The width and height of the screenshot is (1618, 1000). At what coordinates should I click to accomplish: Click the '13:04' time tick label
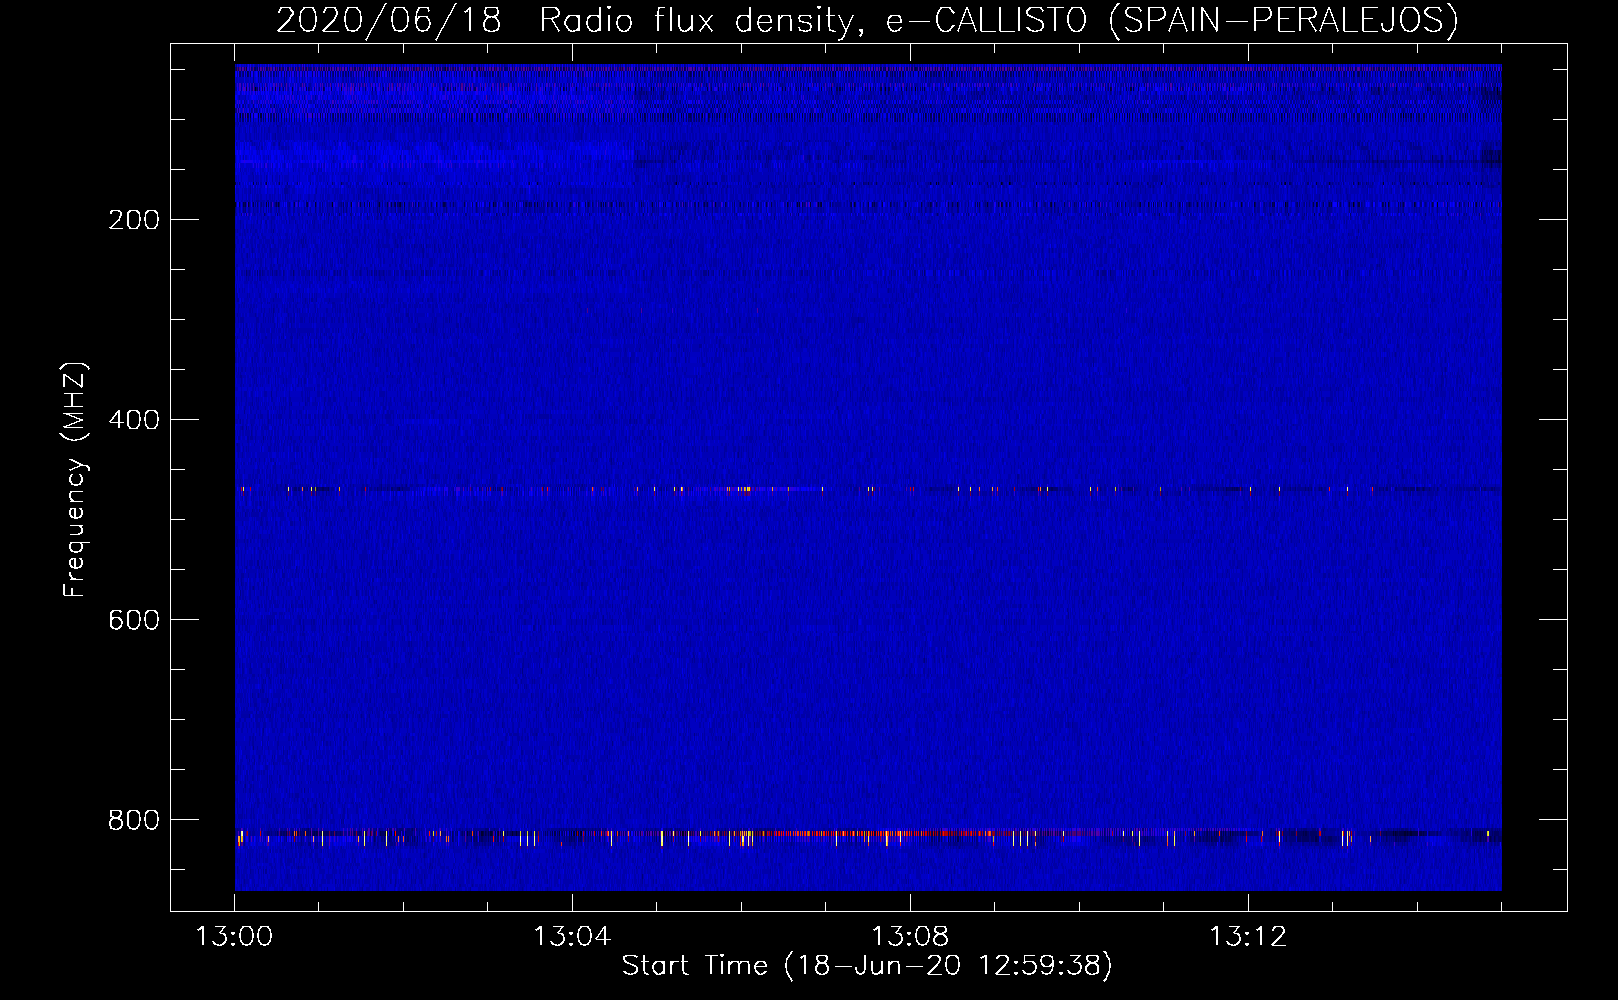572,937
